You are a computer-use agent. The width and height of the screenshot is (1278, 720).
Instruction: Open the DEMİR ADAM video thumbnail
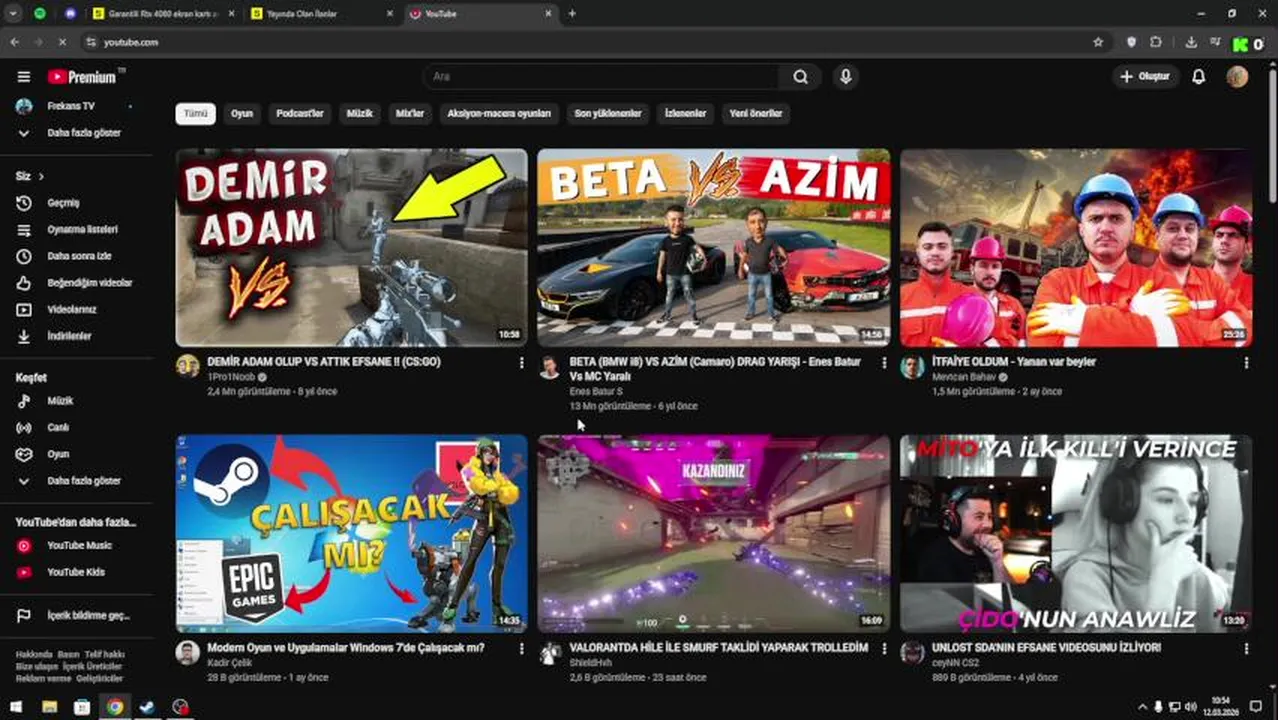click(351, 248)
